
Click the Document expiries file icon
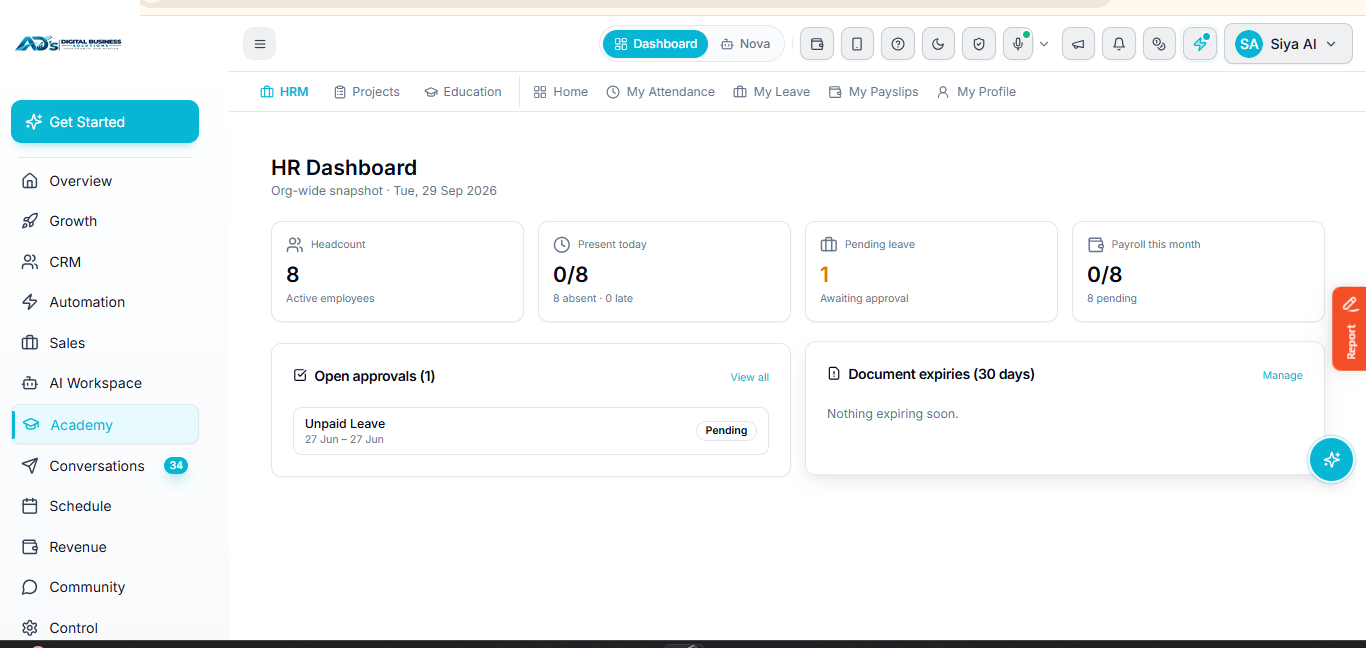834,374
